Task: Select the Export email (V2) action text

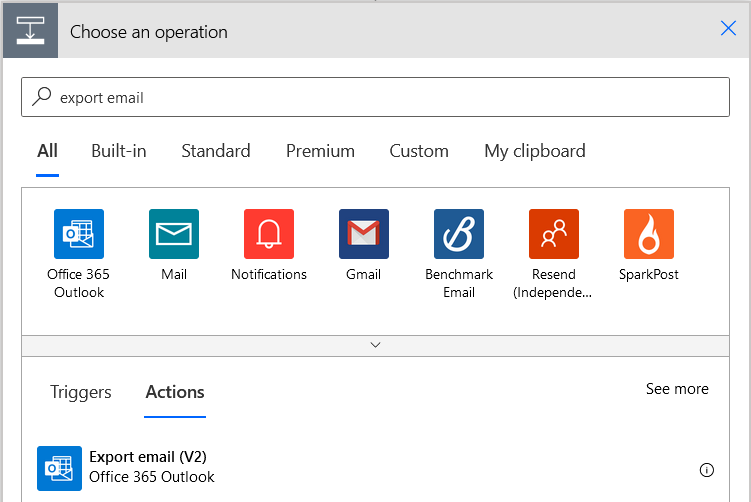Action: tap(148, 456)
